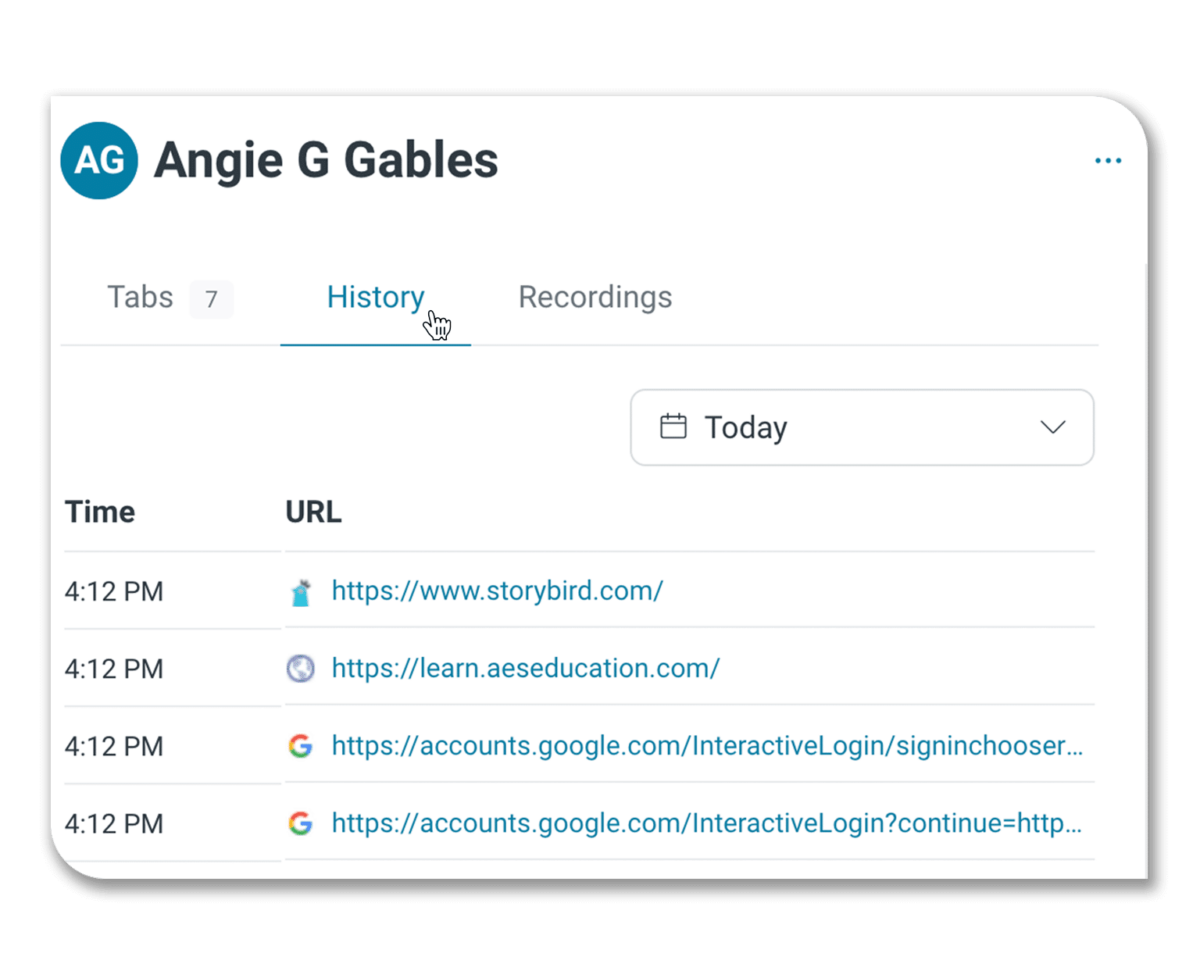This screenshot has height=978, width=1200.
Task: Click the Storybird favicon icon
Action: coord(300,592)
